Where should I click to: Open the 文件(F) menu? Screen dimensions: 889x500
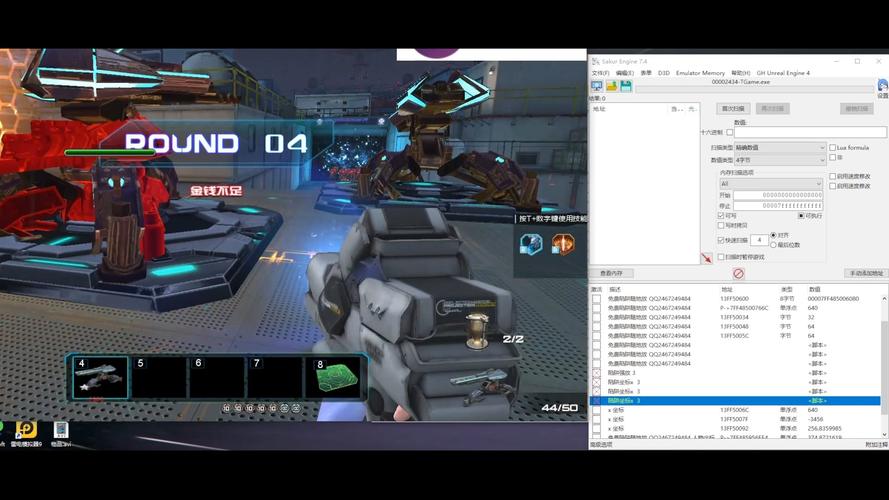click(600, 73)
